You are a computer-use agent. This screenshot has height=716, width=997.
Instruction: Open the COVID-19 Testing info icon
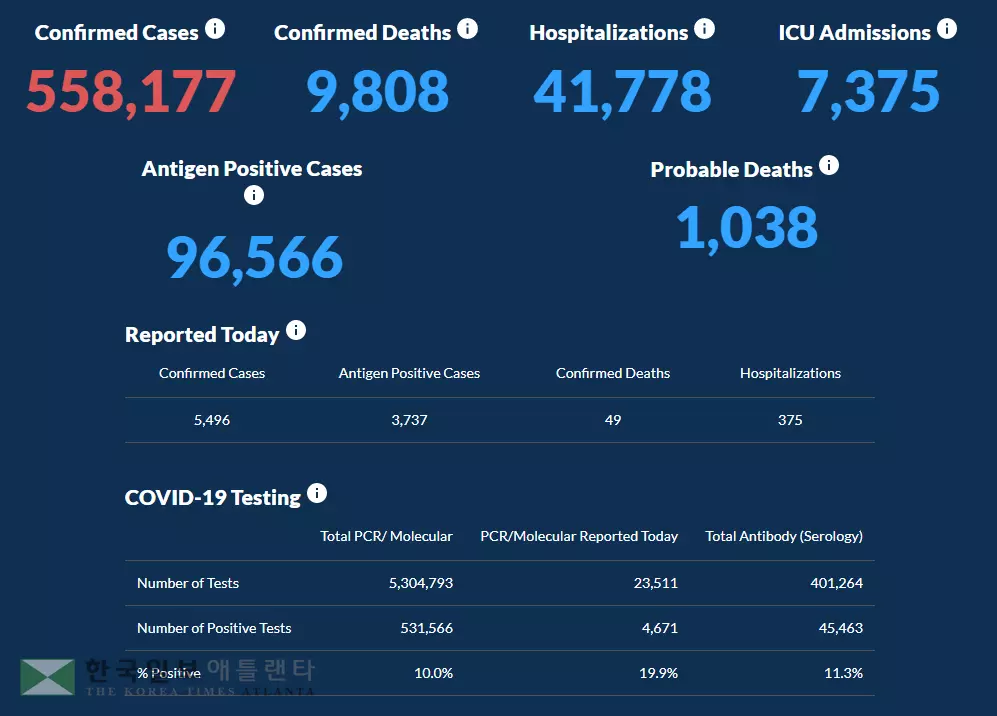(x=317, y=494)
